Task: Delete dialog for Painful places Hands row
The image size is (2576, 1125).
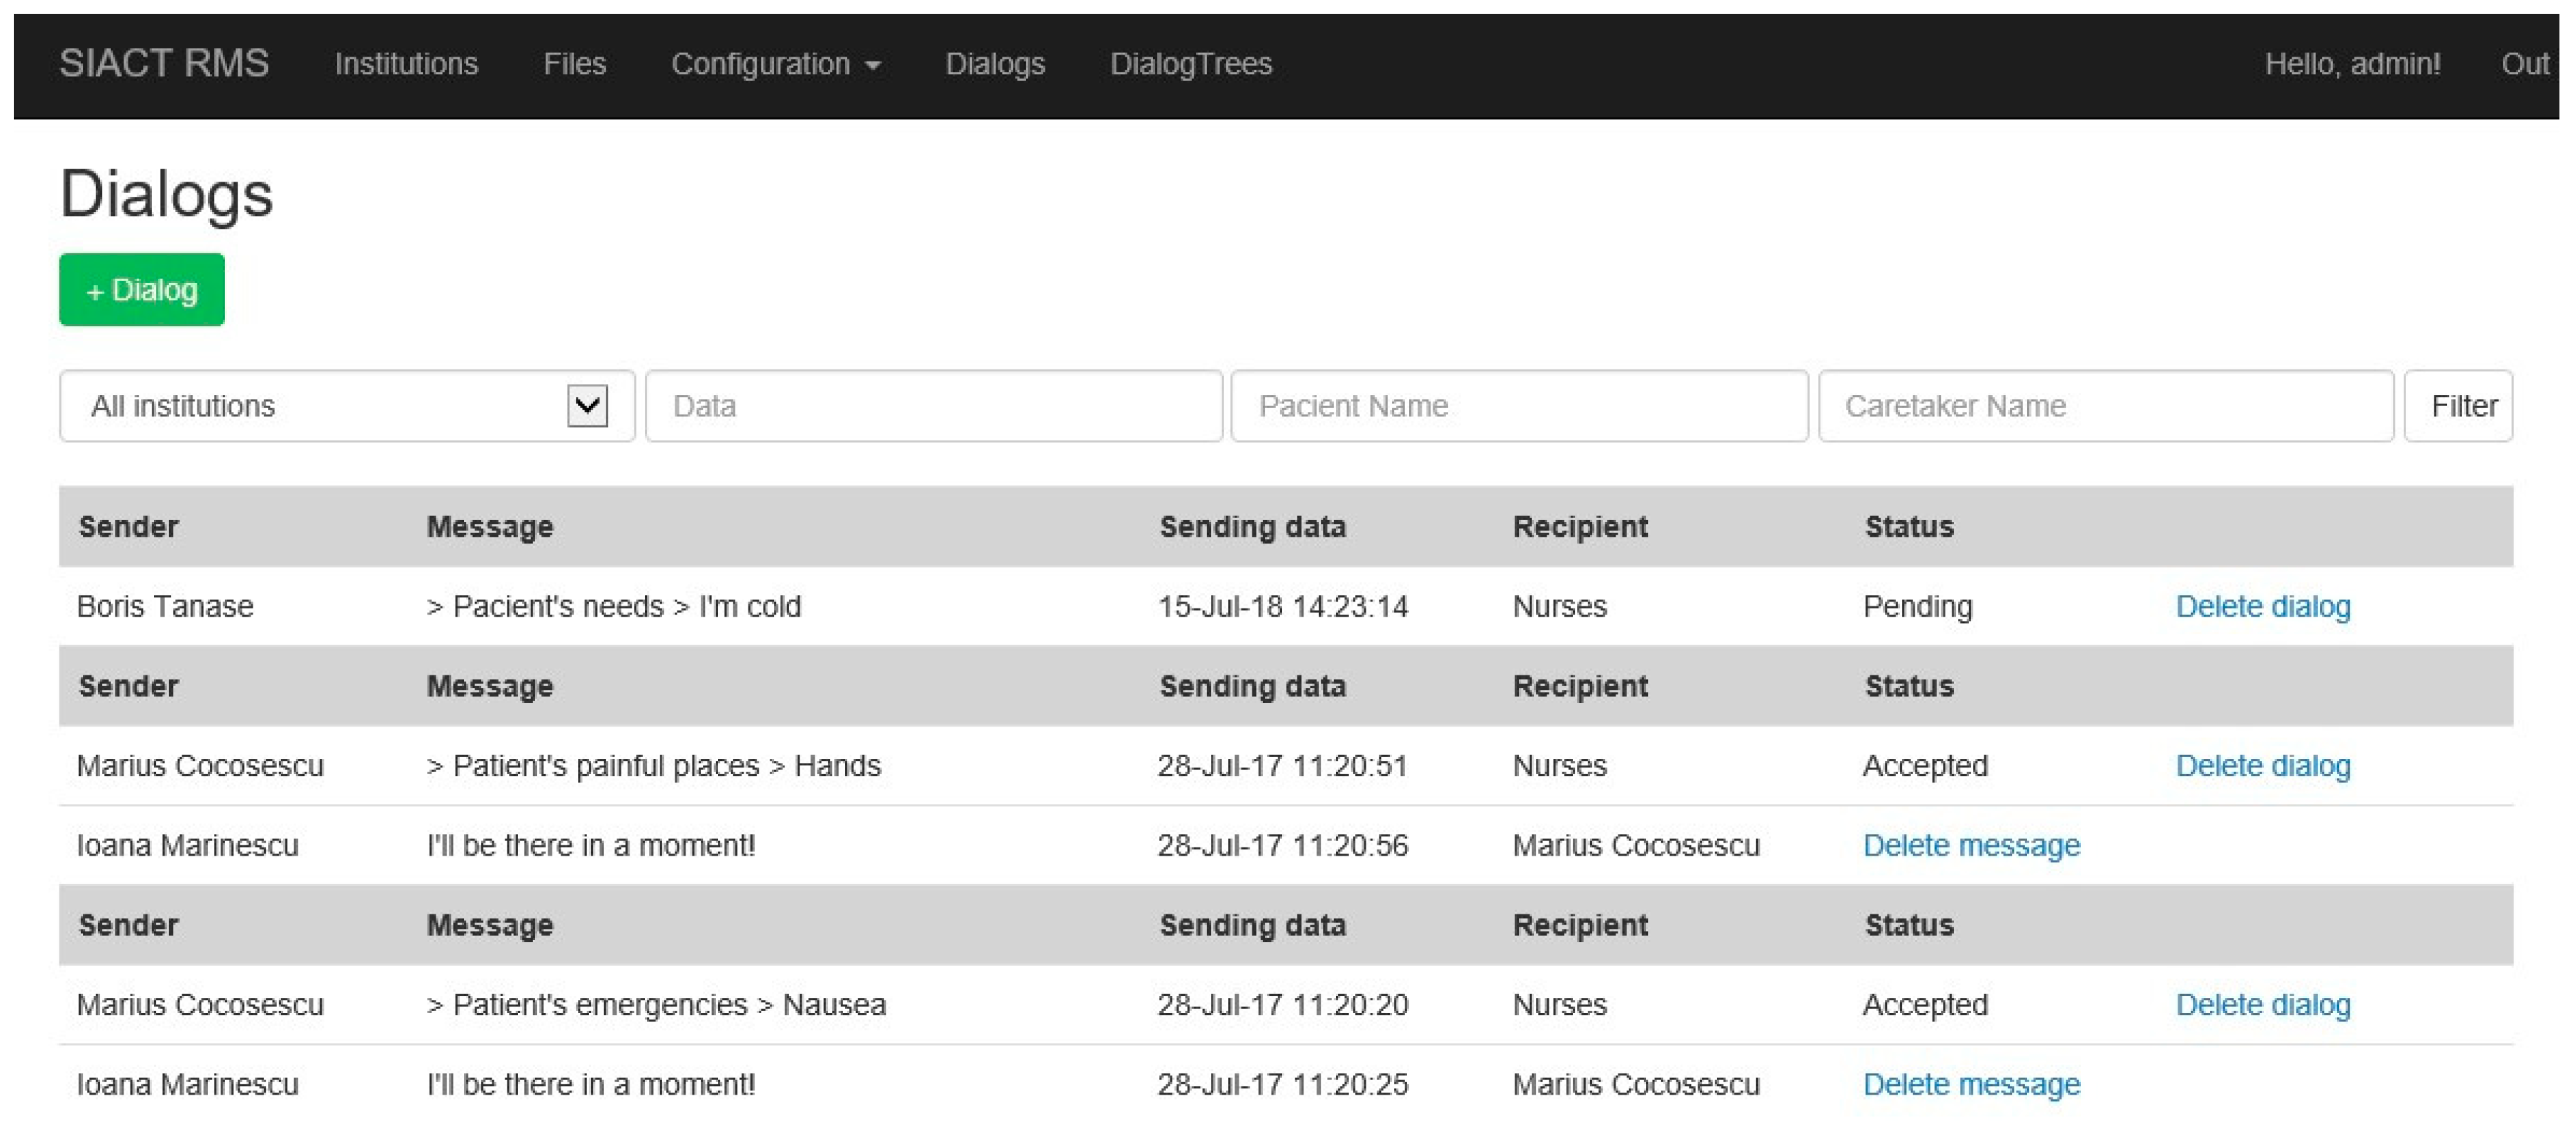Action: [x=2262, y=765]
